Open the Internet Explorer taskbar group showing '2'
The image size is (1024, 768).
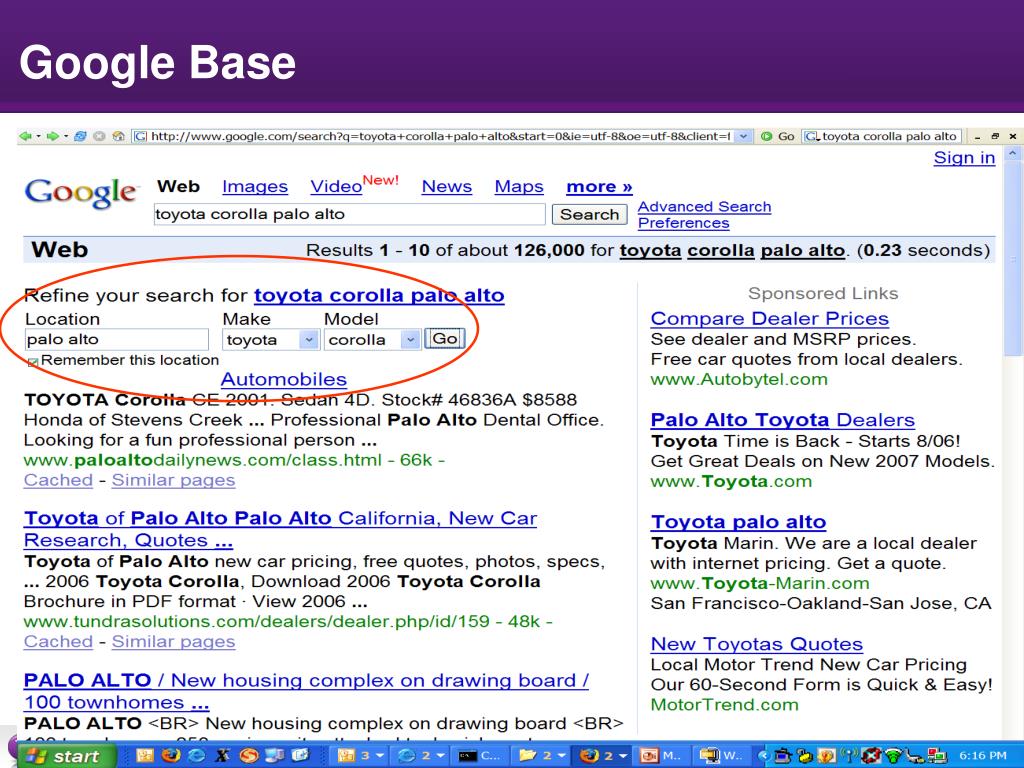(420, 756)
